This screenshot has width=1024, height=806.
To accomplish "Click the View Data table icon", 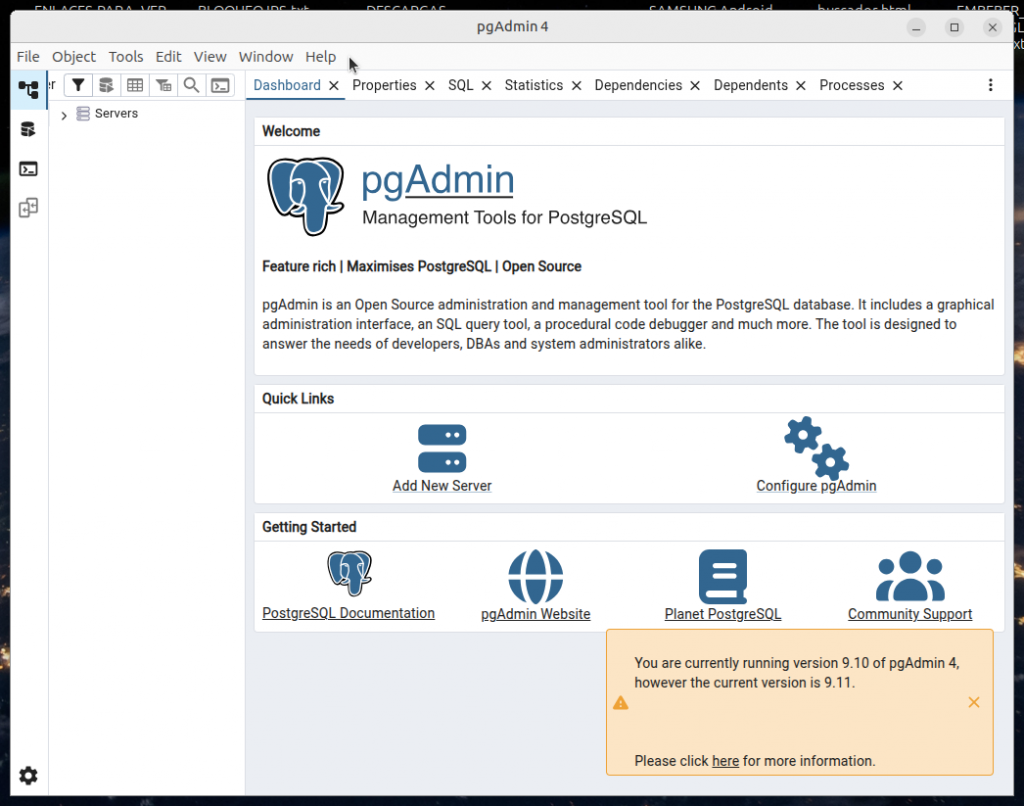I will (x=134, y=85).
